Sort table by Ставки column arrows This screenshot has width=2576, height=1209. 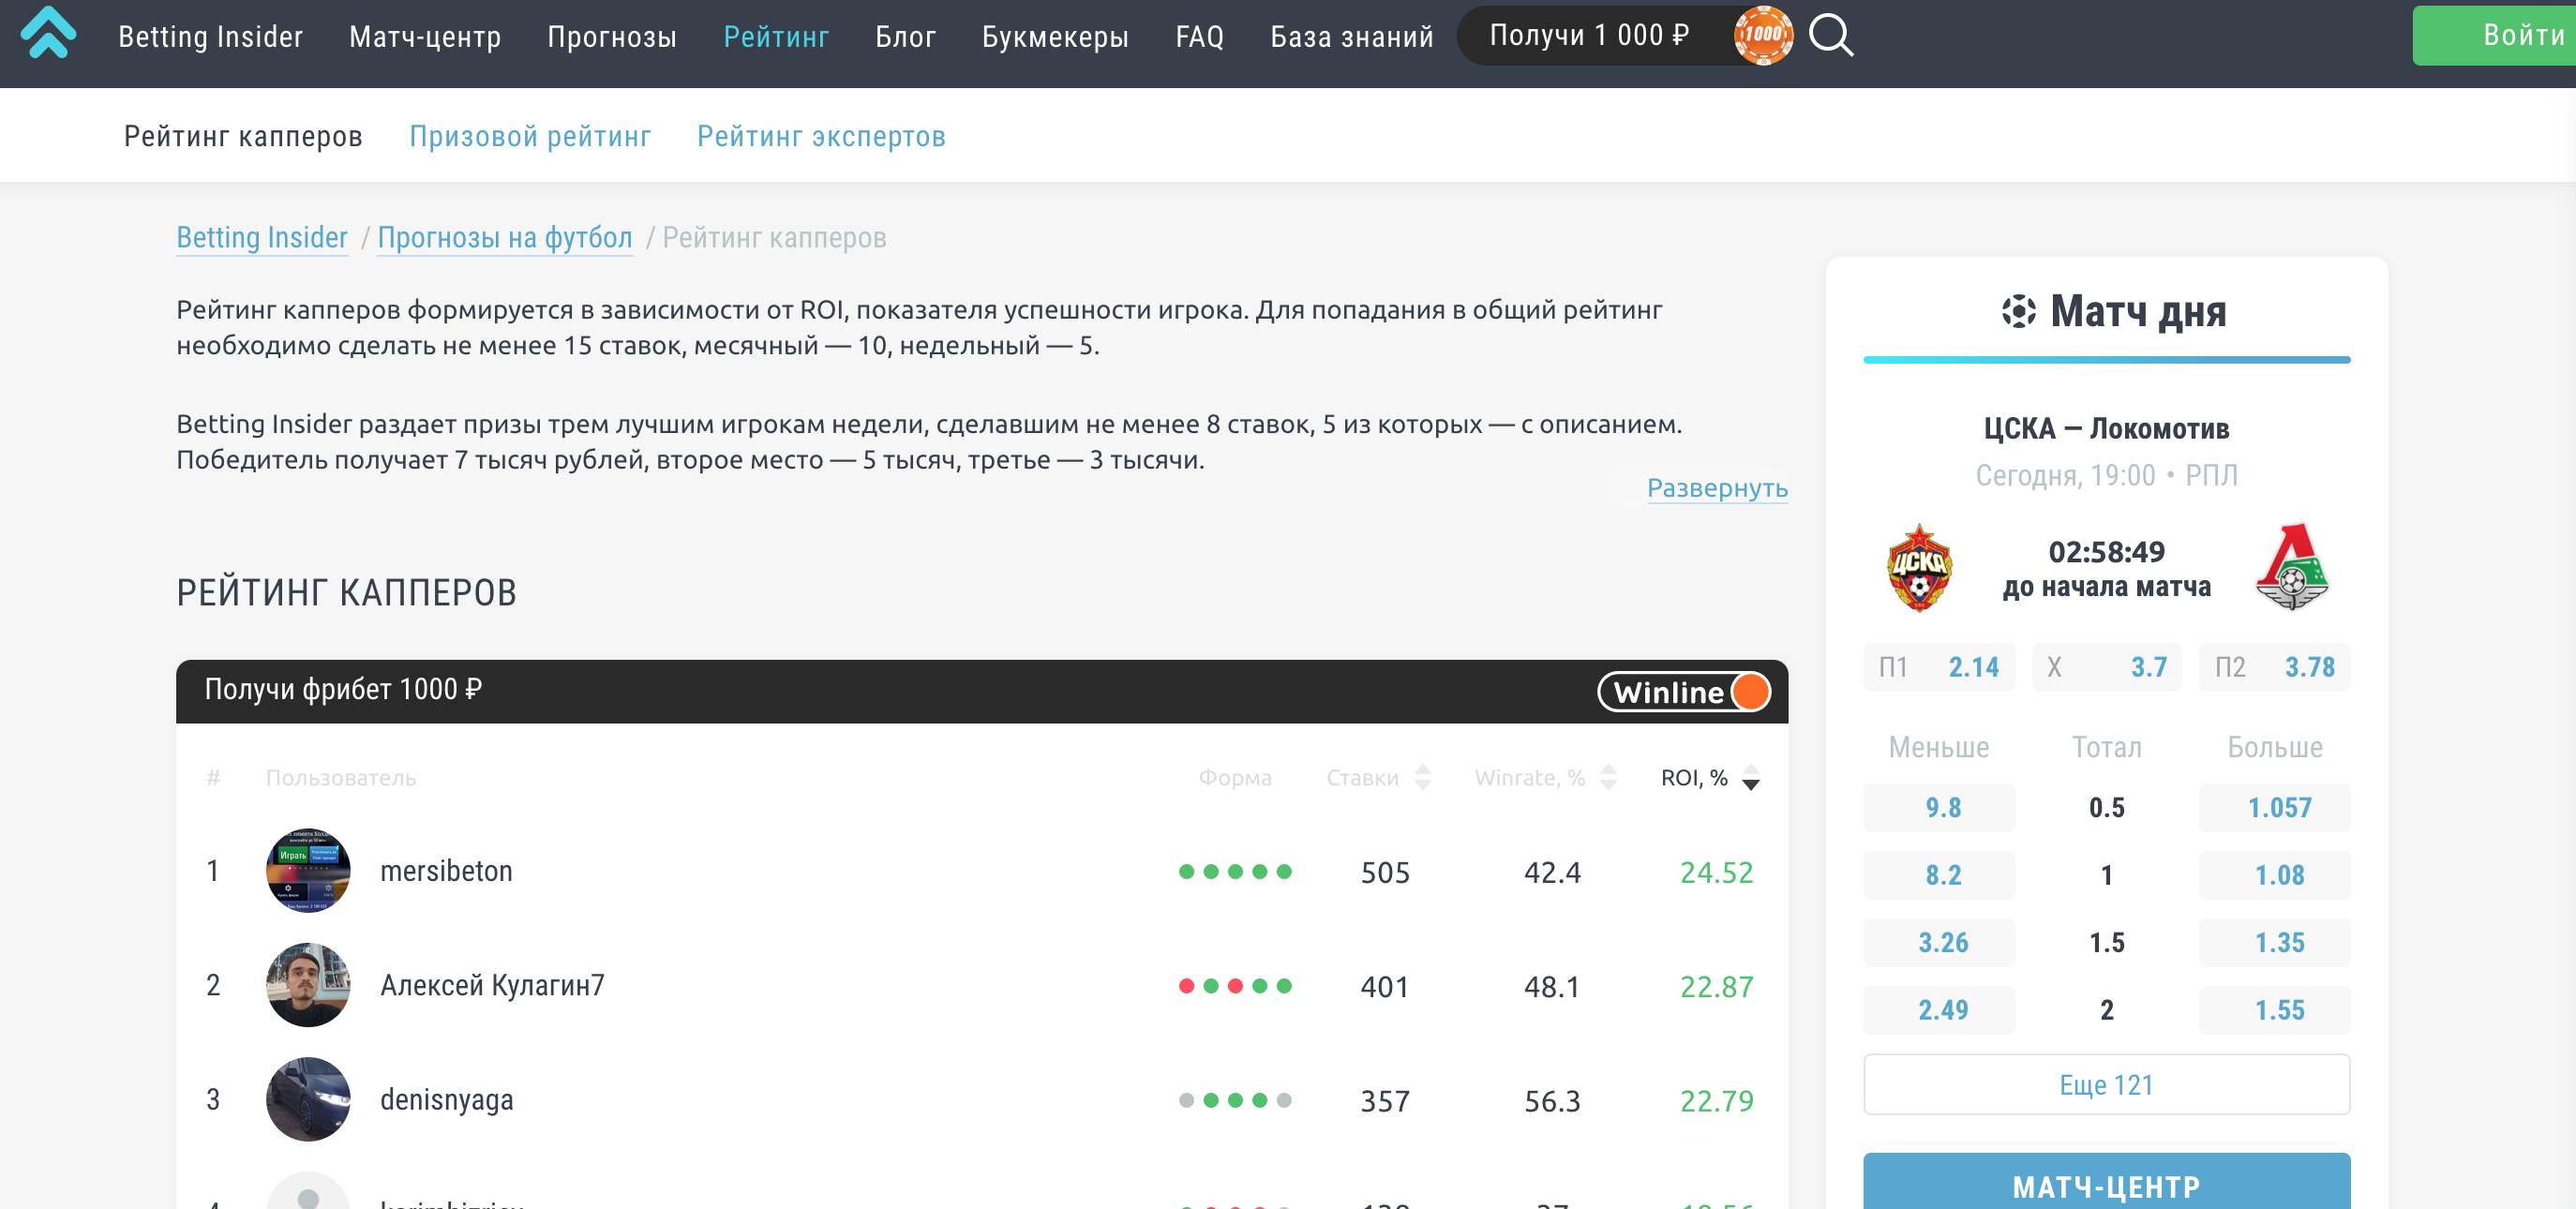[x=1422, y=777]
